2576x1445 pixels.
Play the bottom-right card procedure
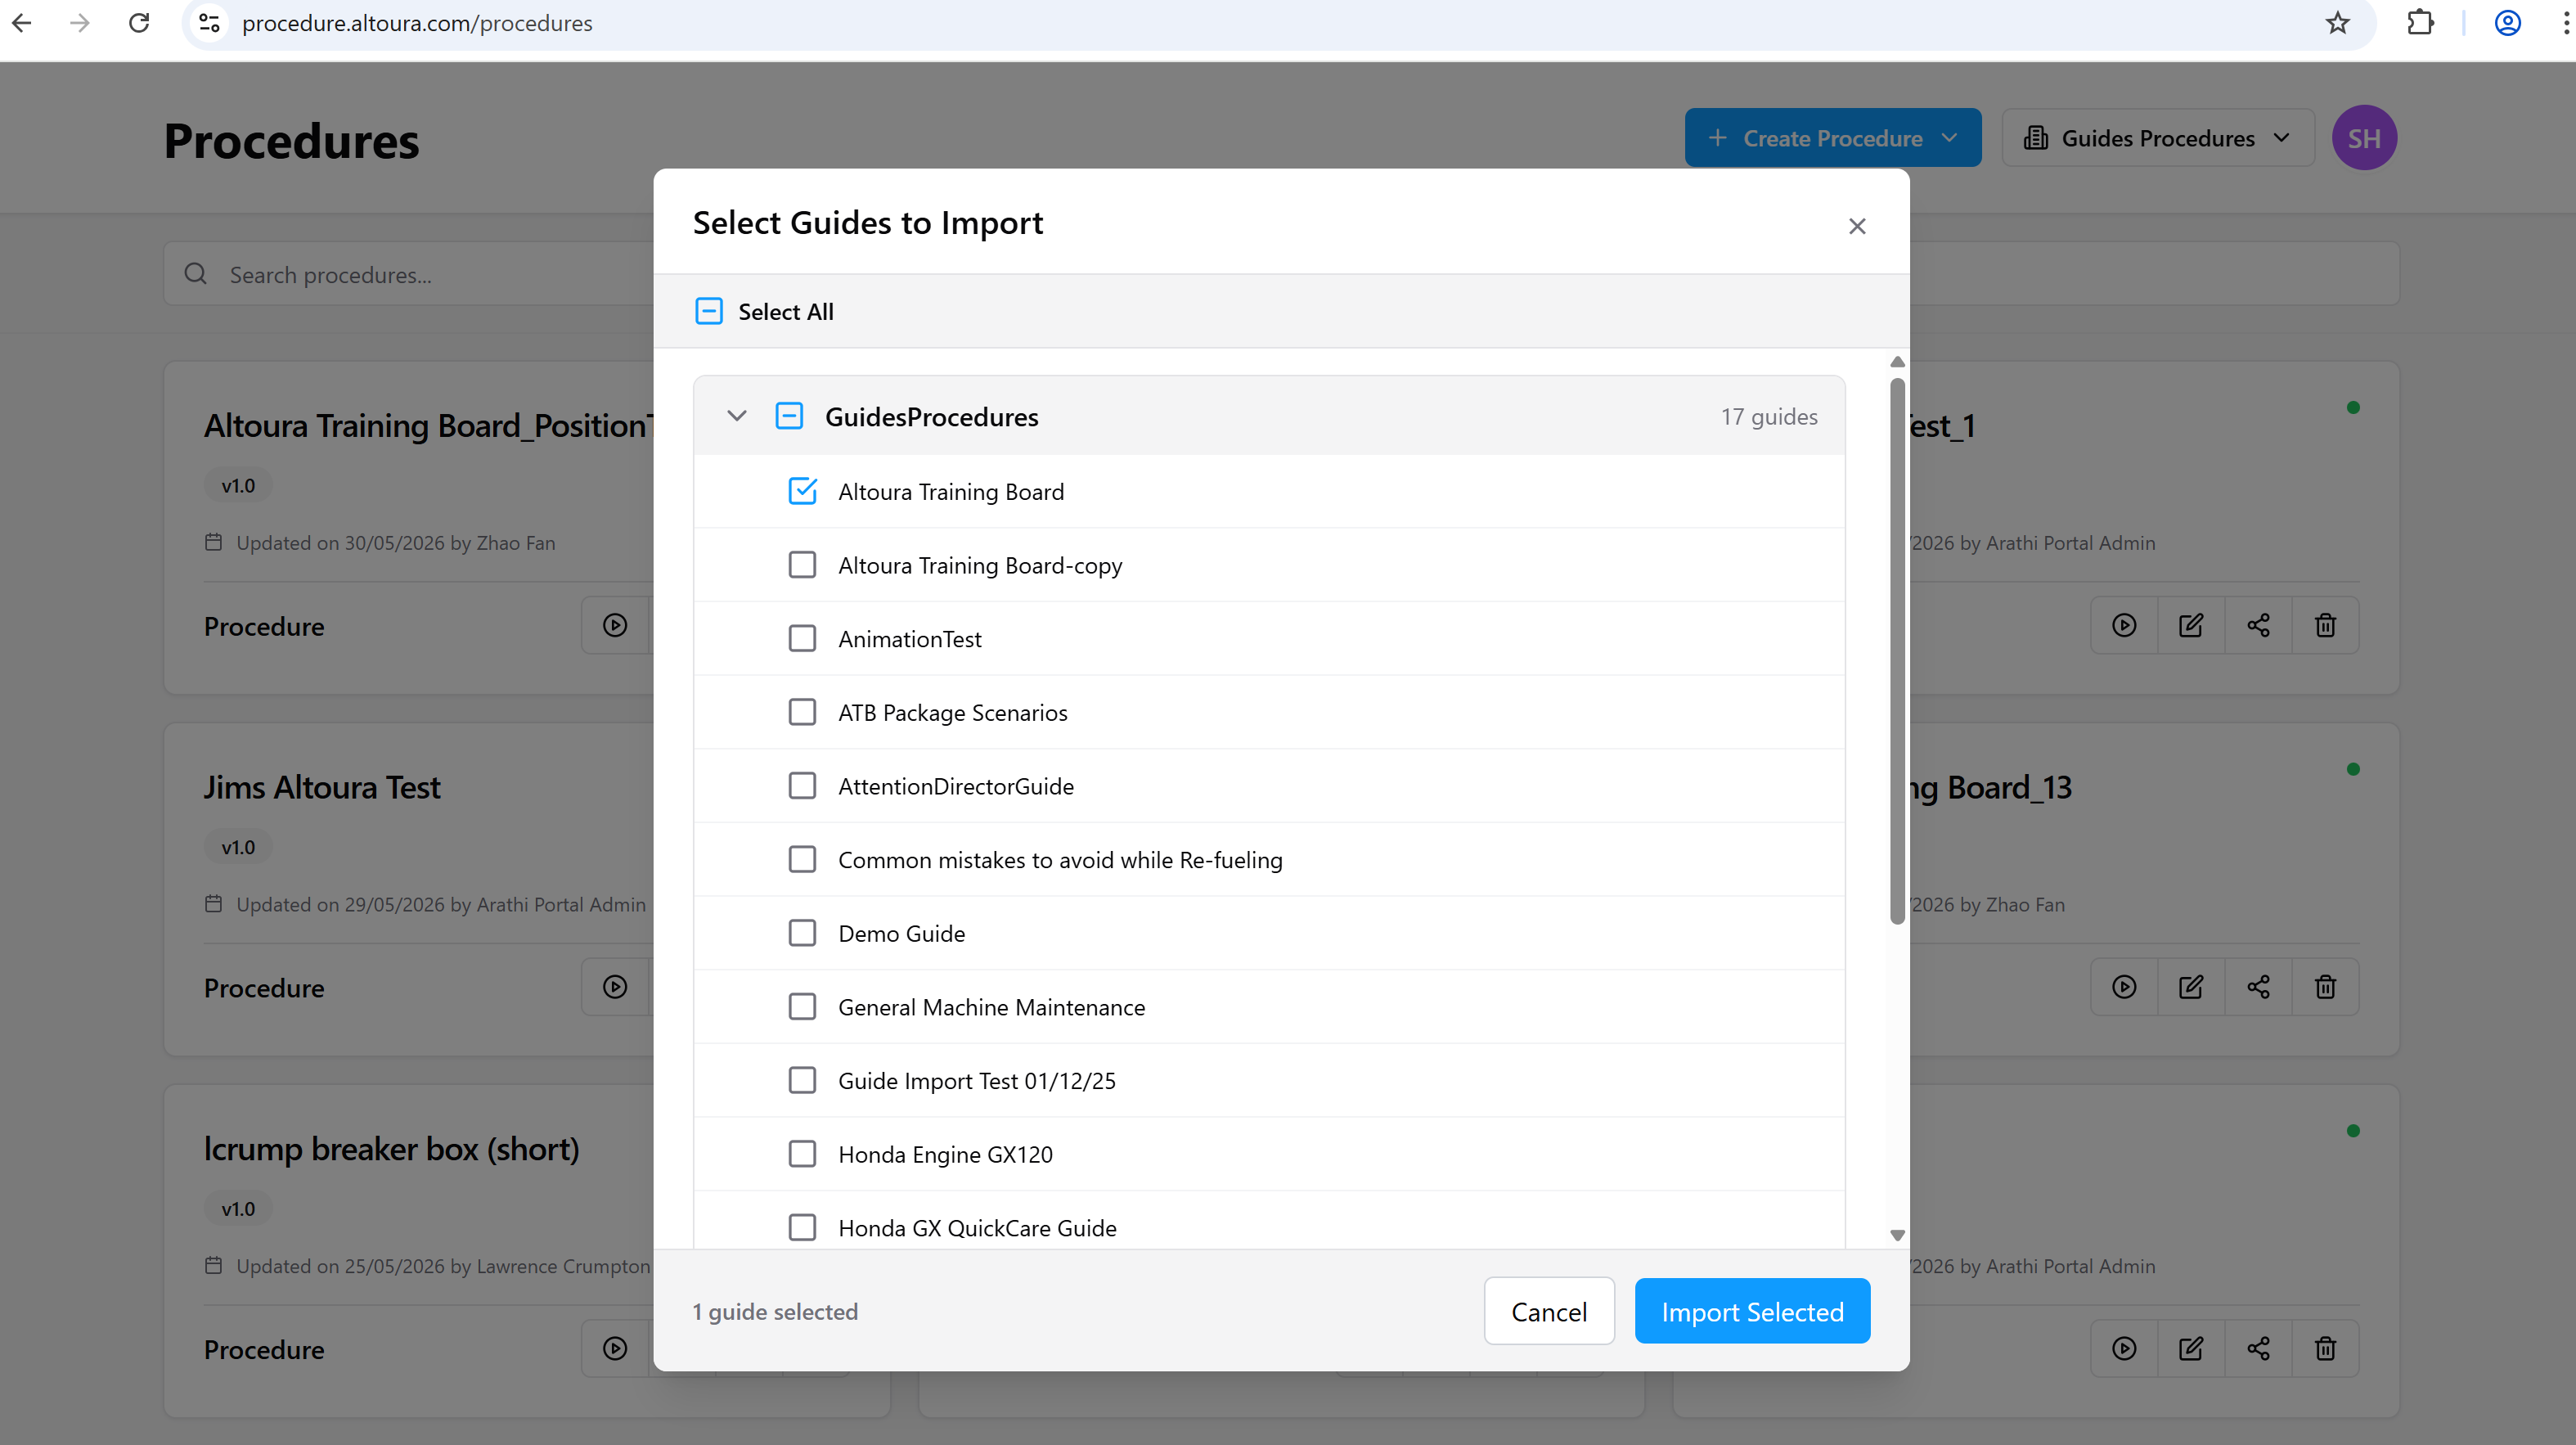pos(2124,1349)
